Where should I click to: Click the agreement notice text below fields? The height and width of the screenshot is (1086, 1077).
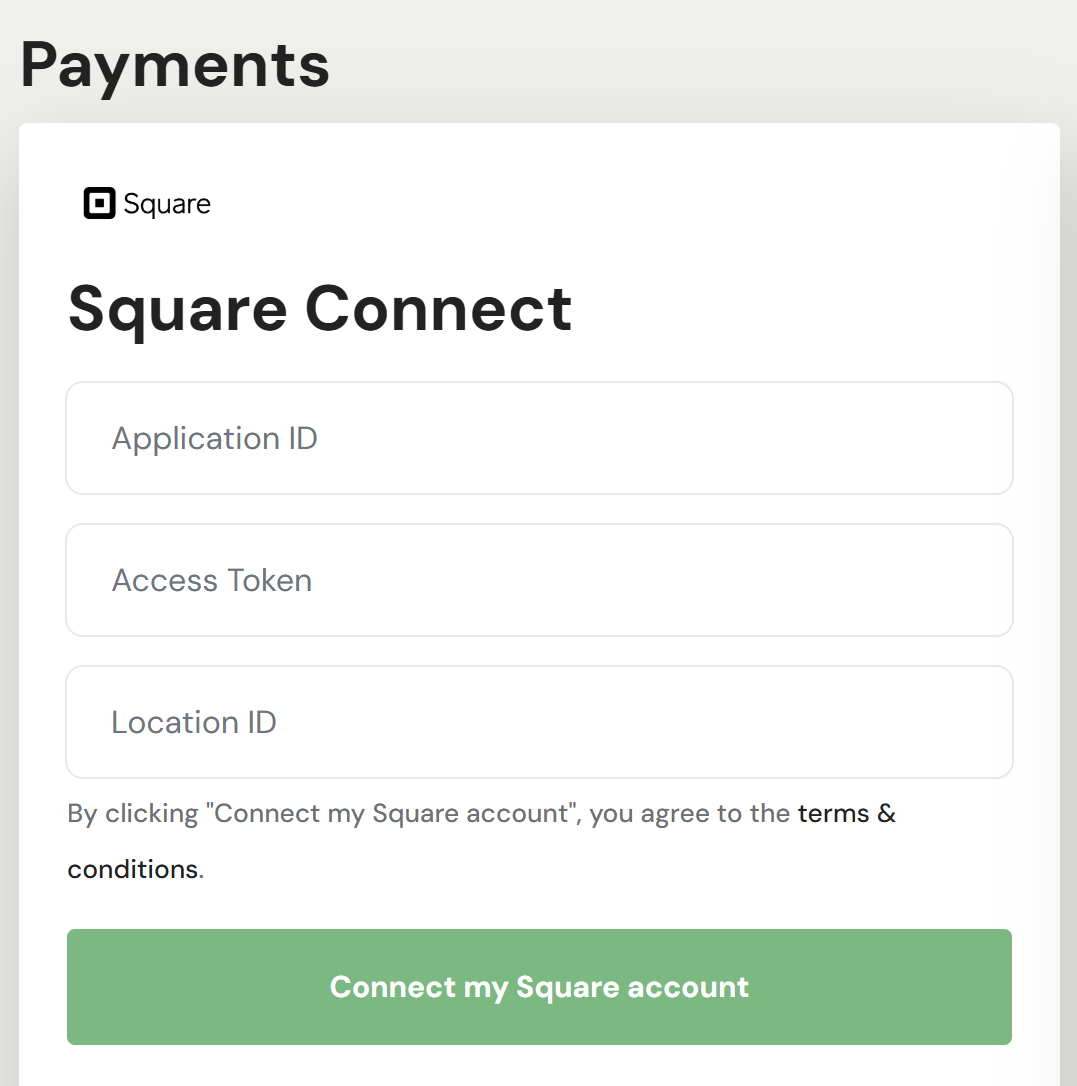click(430, 813)
